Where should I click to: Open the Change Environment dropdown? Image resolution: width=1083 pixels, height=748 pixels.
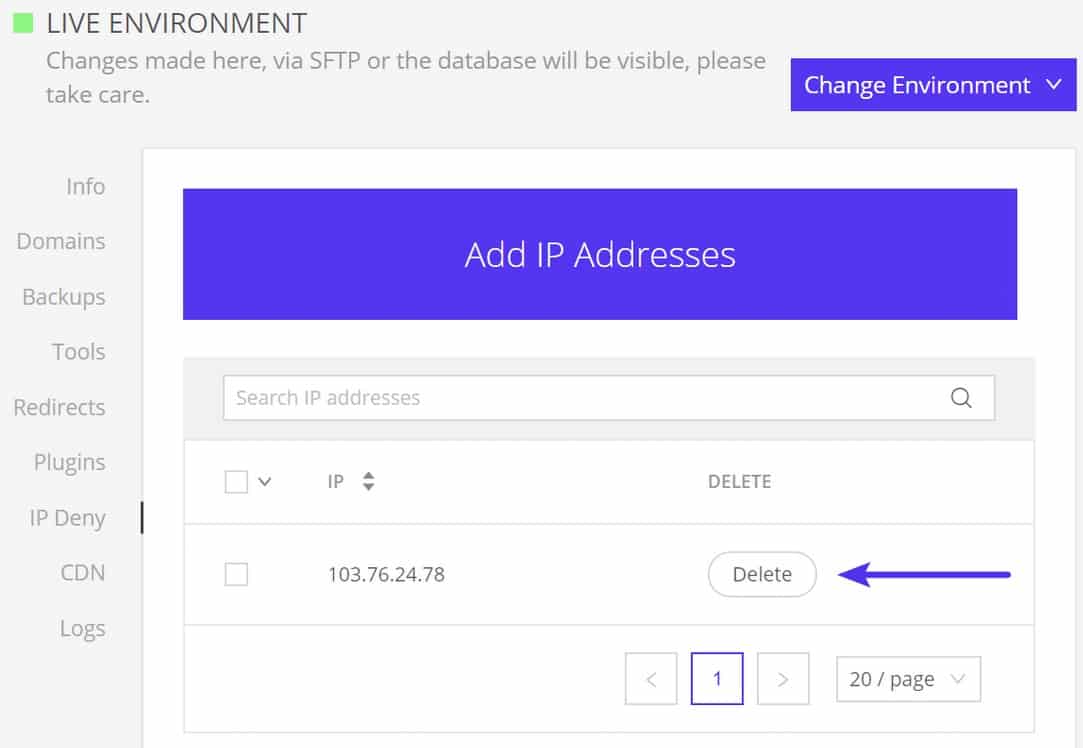tap(933, 85)
